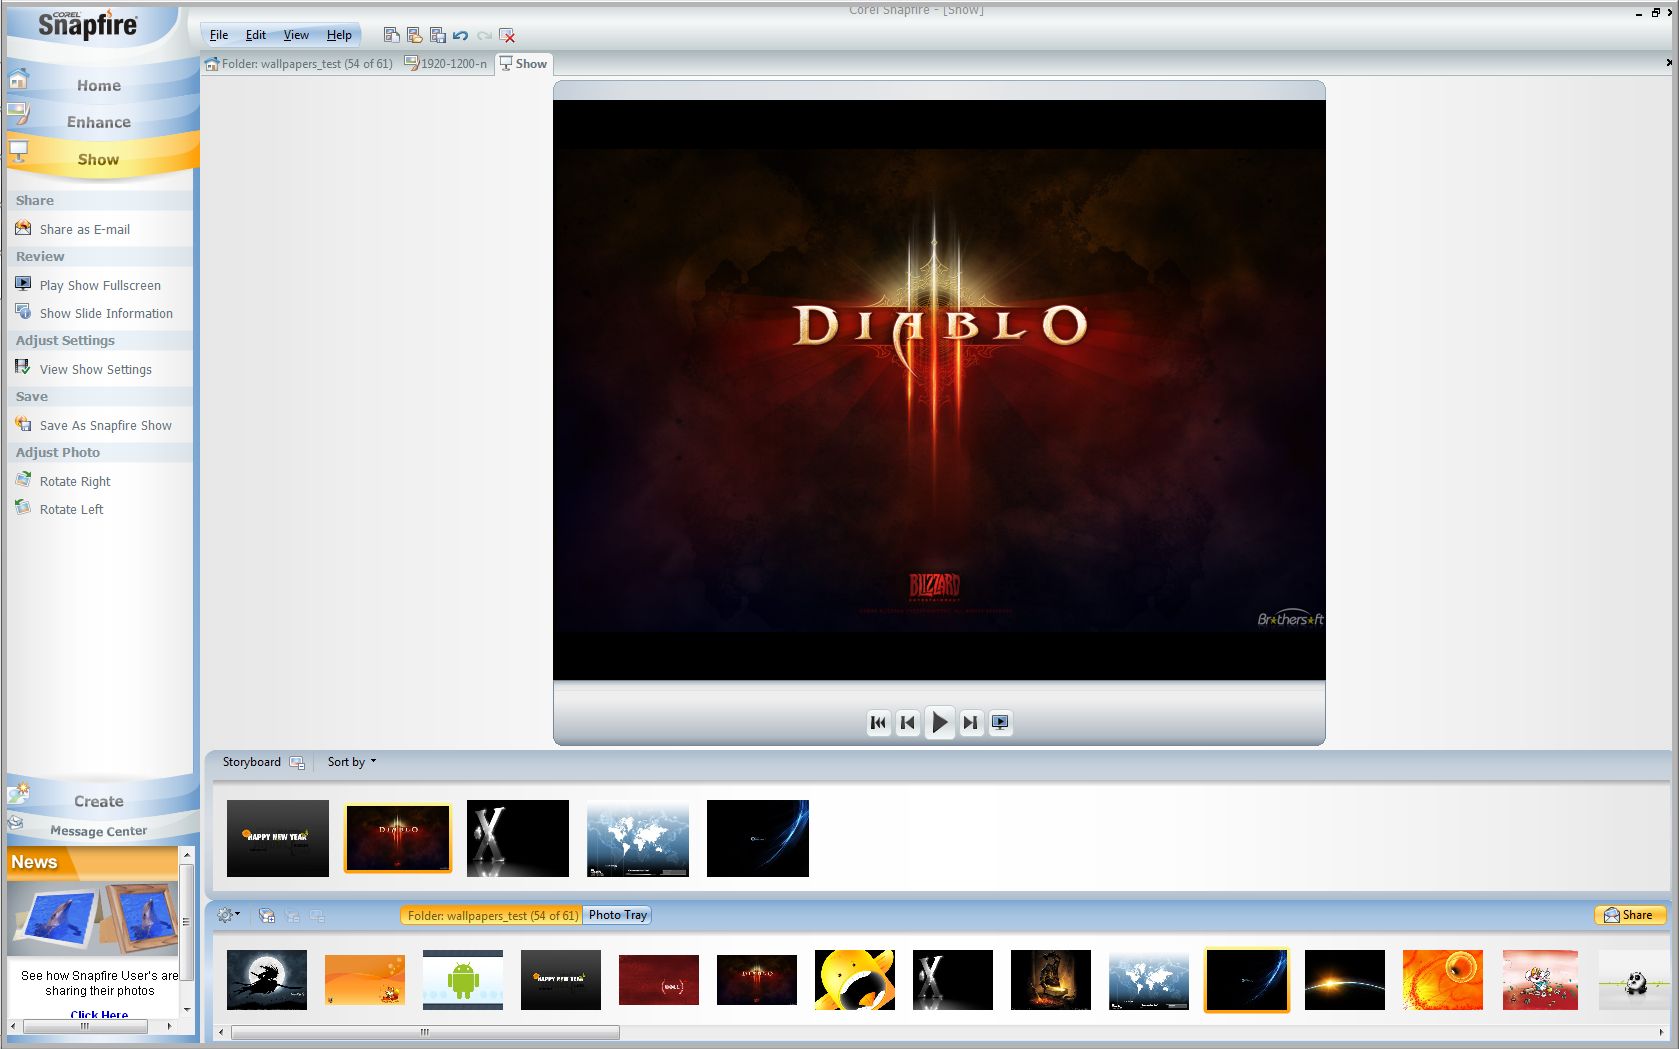Click the View Show Settings icon
Screen dimensions: 1679x1049
[x=23, y=368]
